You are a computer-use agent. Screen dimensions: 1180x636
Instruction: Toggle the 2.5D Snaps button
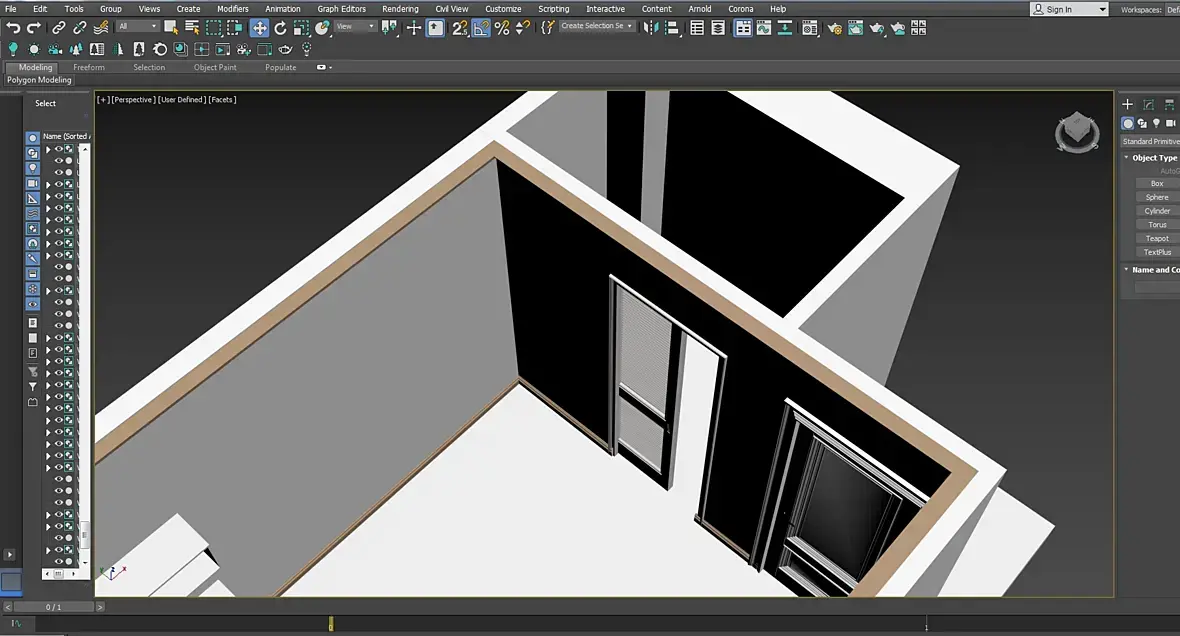[459, 28]
